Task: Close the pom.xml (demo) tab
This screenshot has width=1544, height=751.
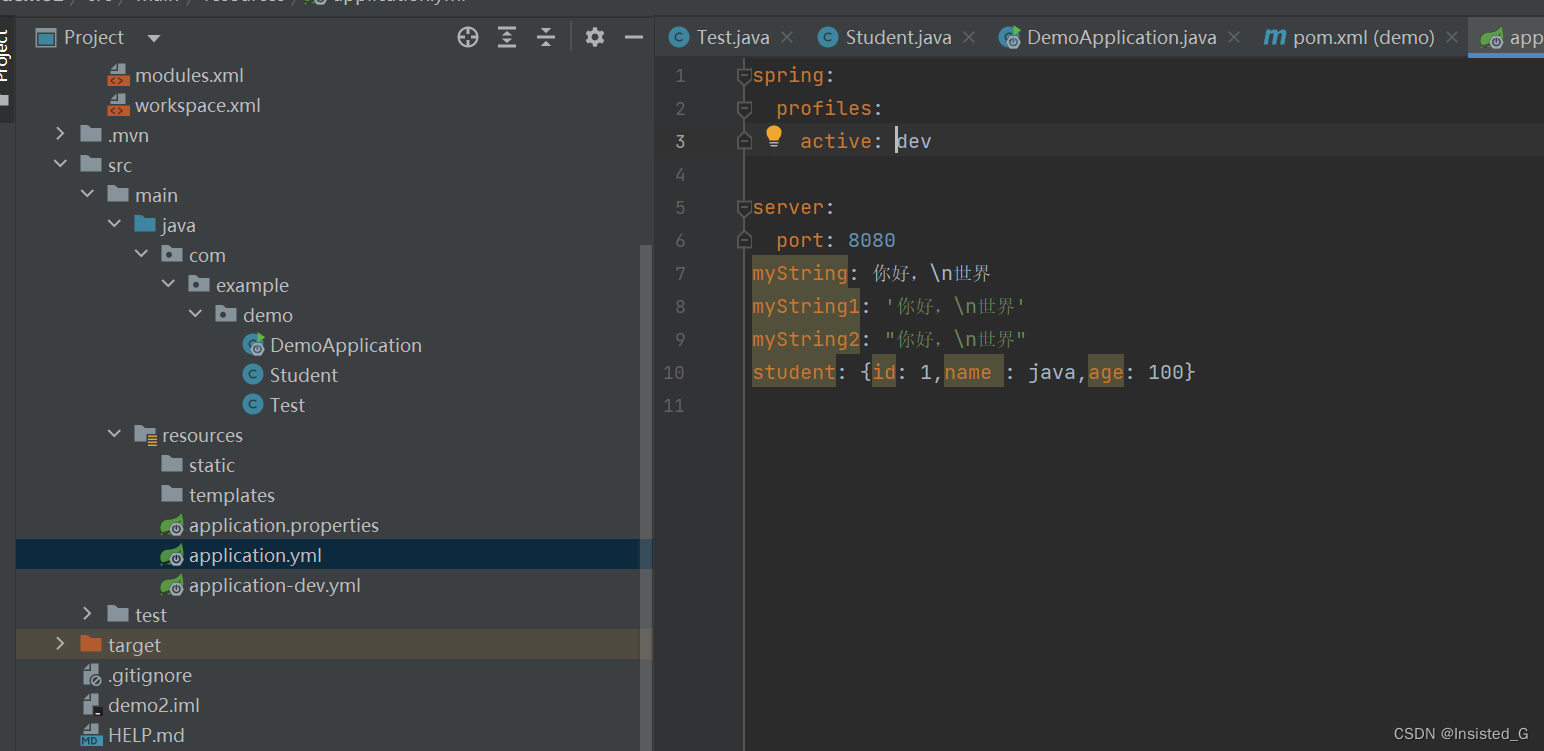Action: tap(1452, 38)
